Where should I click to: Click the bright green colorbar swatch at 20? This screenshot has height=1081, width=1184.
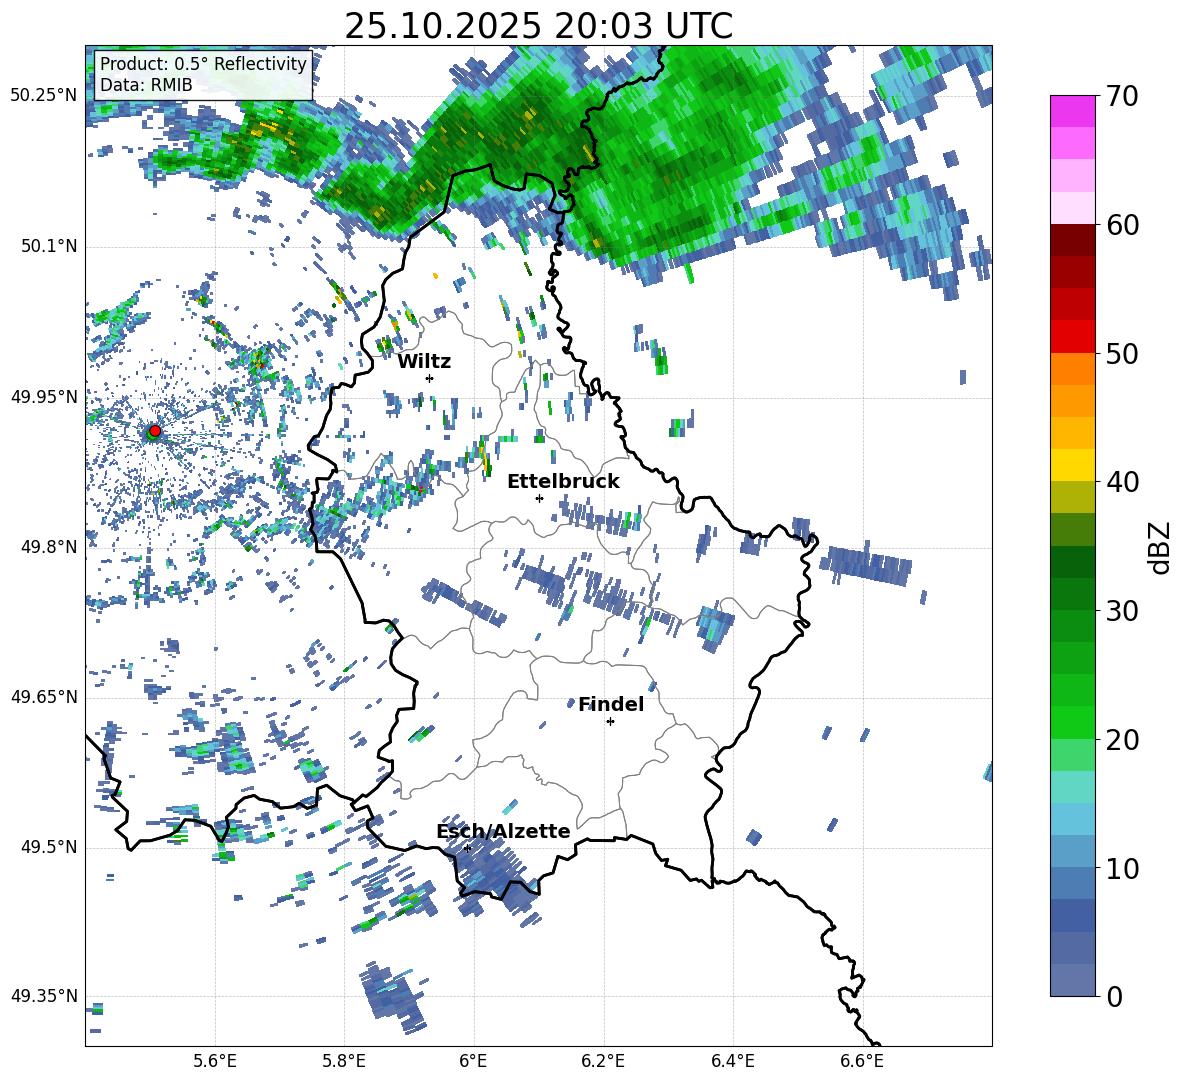1072,723
